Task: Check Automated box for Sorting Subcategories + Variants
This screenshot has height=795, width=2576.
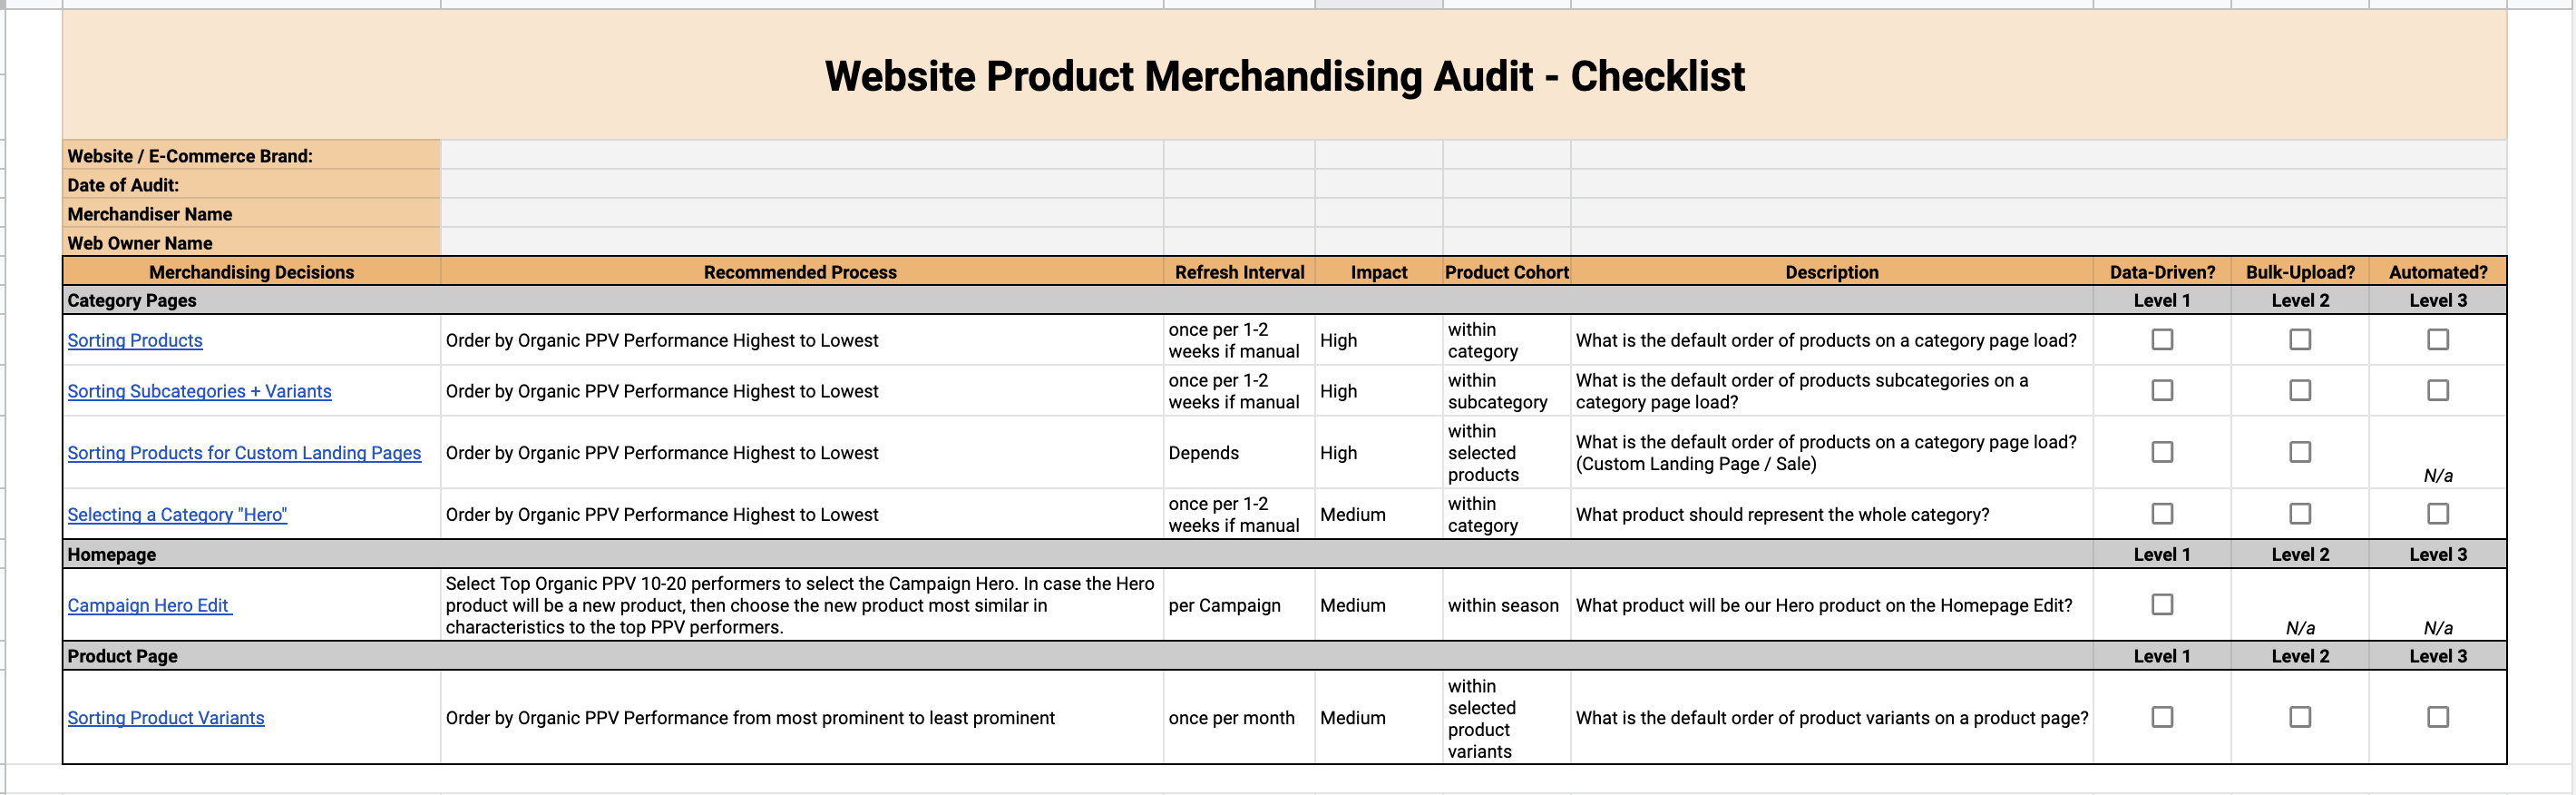Action: click(2438, 390)
